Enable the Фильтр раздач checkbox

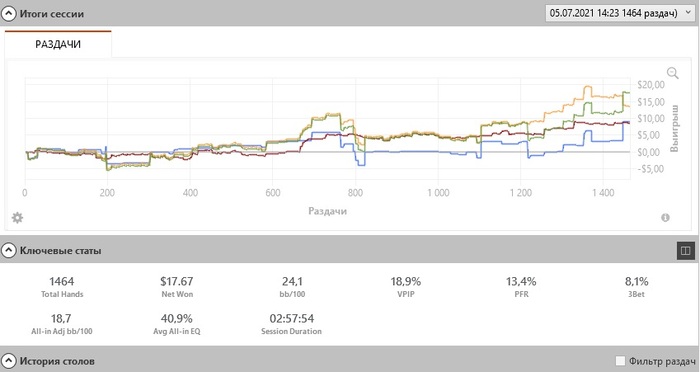click(x=620, y=361)
